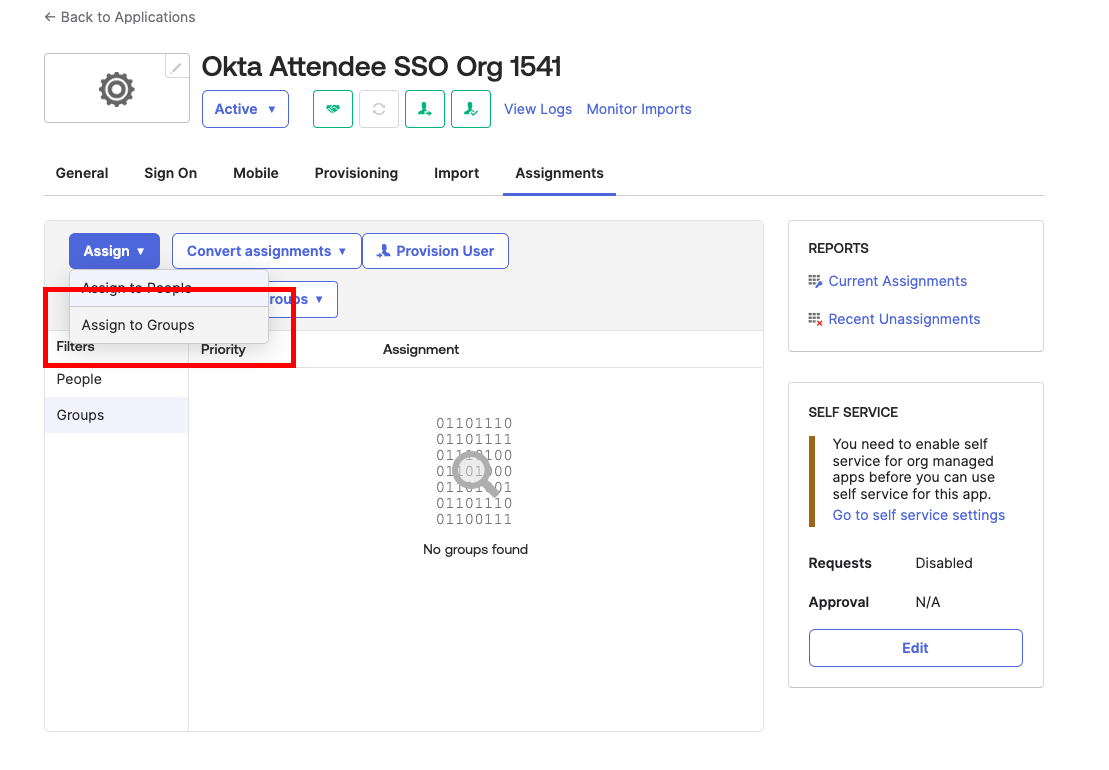
Task: Click the N/A Approval value
Action: click(x=928, y=602)
